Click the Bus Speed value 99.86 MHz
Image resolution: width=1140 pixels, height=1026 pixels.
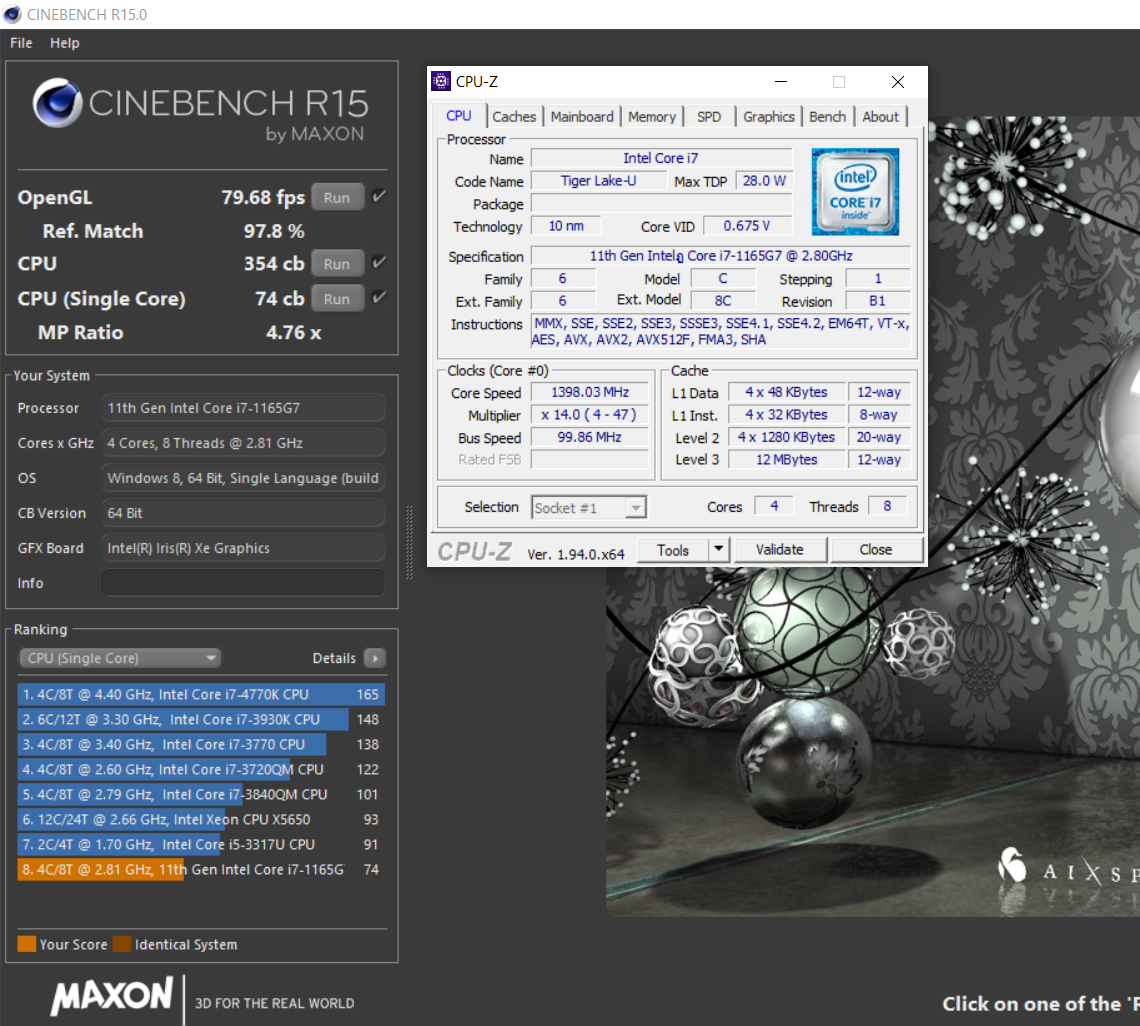590,437
